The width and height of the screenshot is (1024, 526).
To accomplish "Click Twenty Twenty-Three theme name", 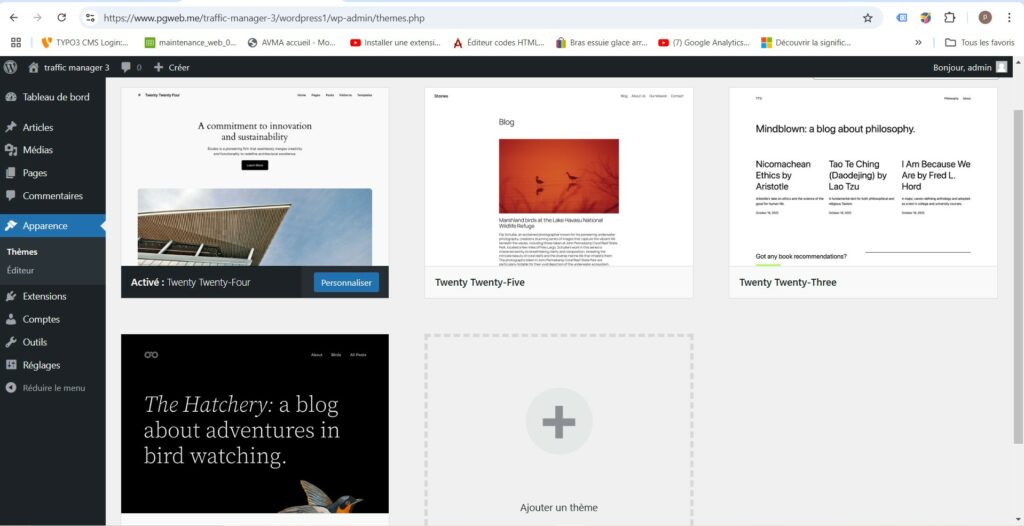I will [788, 282].
